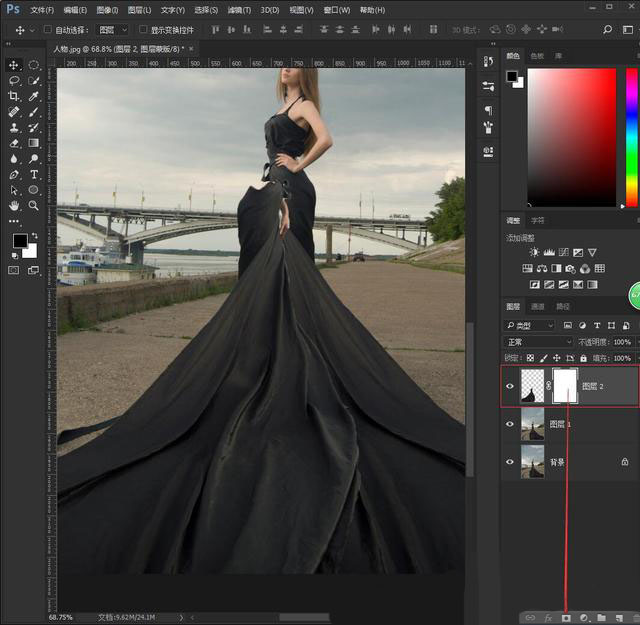Open the blend mode 正常 dropdown
The height and width of the screenshot is (625, 640).
point(538,342)
